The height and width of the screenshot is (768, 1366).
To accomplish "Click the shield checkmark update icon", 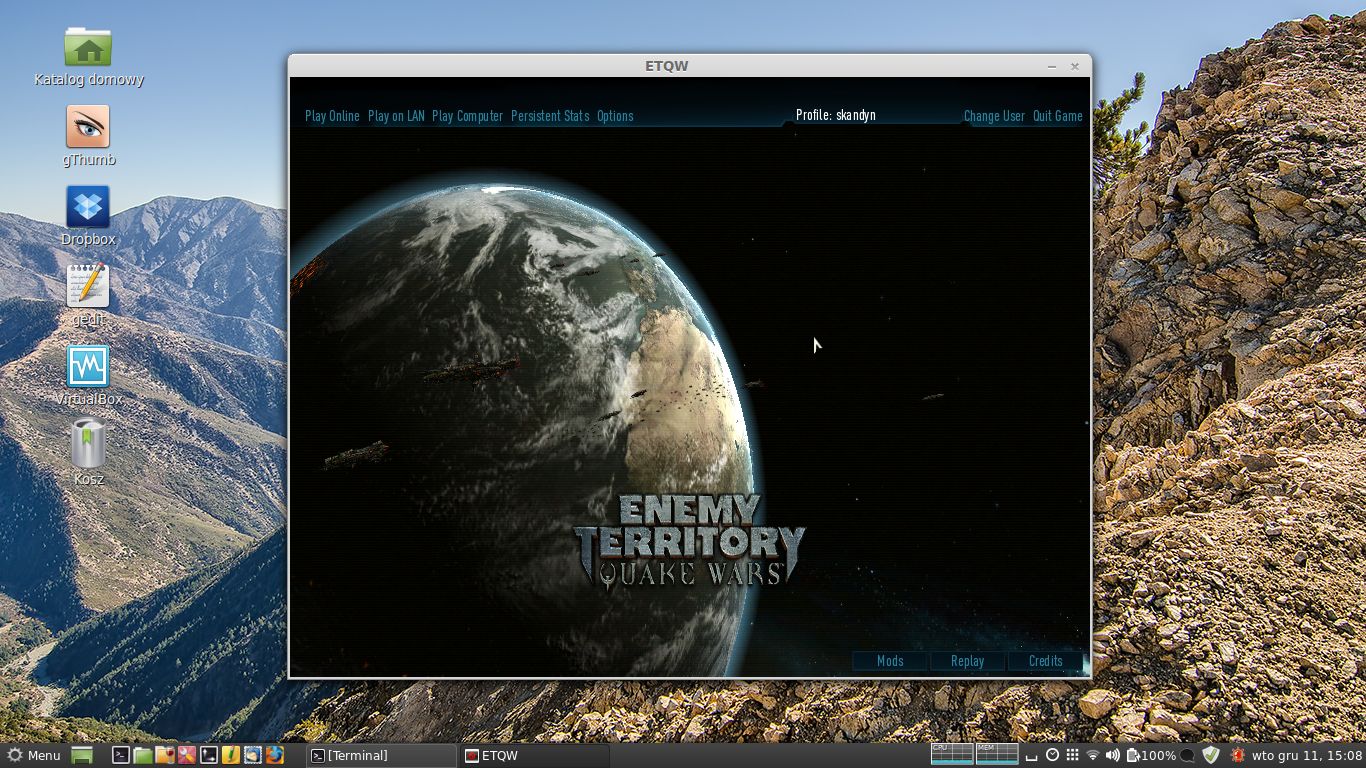I will (1211, 755).
